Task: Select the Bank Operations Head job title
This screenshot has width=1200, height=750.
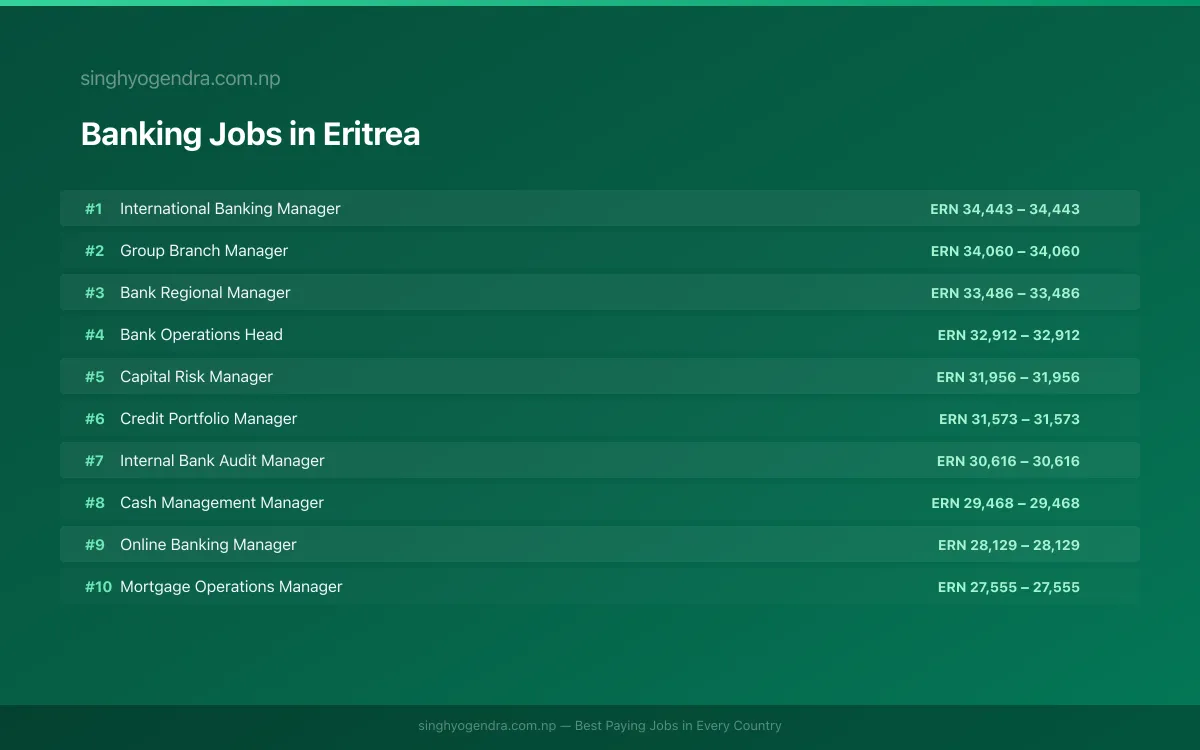Action: coord(201,335)
